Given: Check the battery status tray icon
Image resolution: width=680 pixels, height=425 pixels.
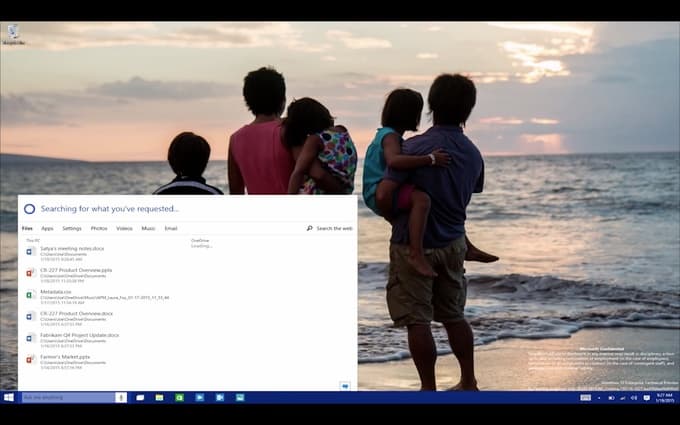Looking at the screenshot, I should pyautogui.click(x=611, y=398).
